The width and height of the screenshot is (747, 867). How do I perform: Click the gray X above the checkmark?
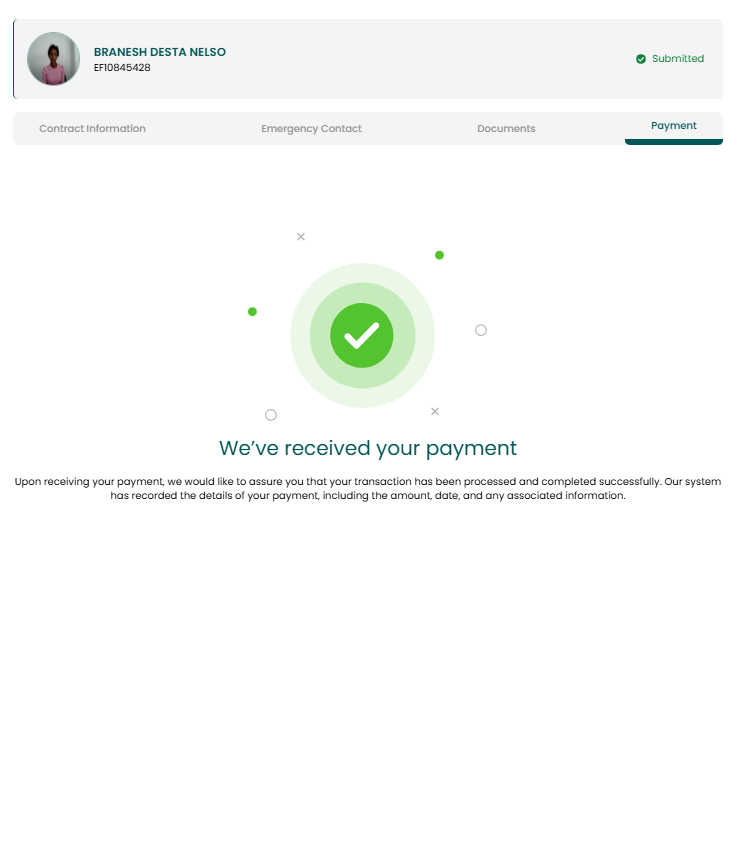(301, 237)
